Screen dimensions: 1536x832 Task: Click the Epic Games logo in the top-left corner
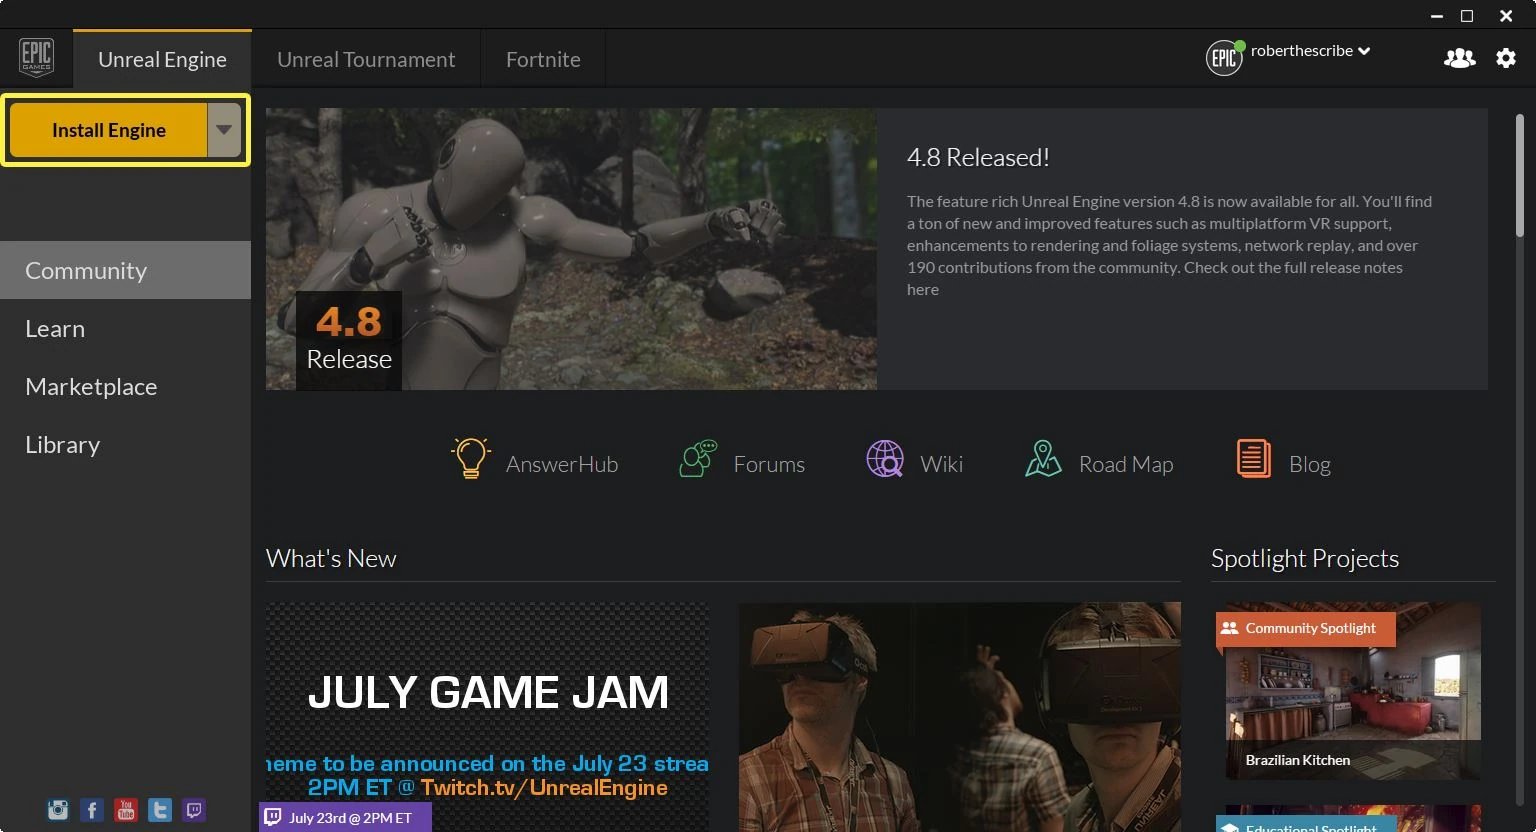(x=37, y=57)
